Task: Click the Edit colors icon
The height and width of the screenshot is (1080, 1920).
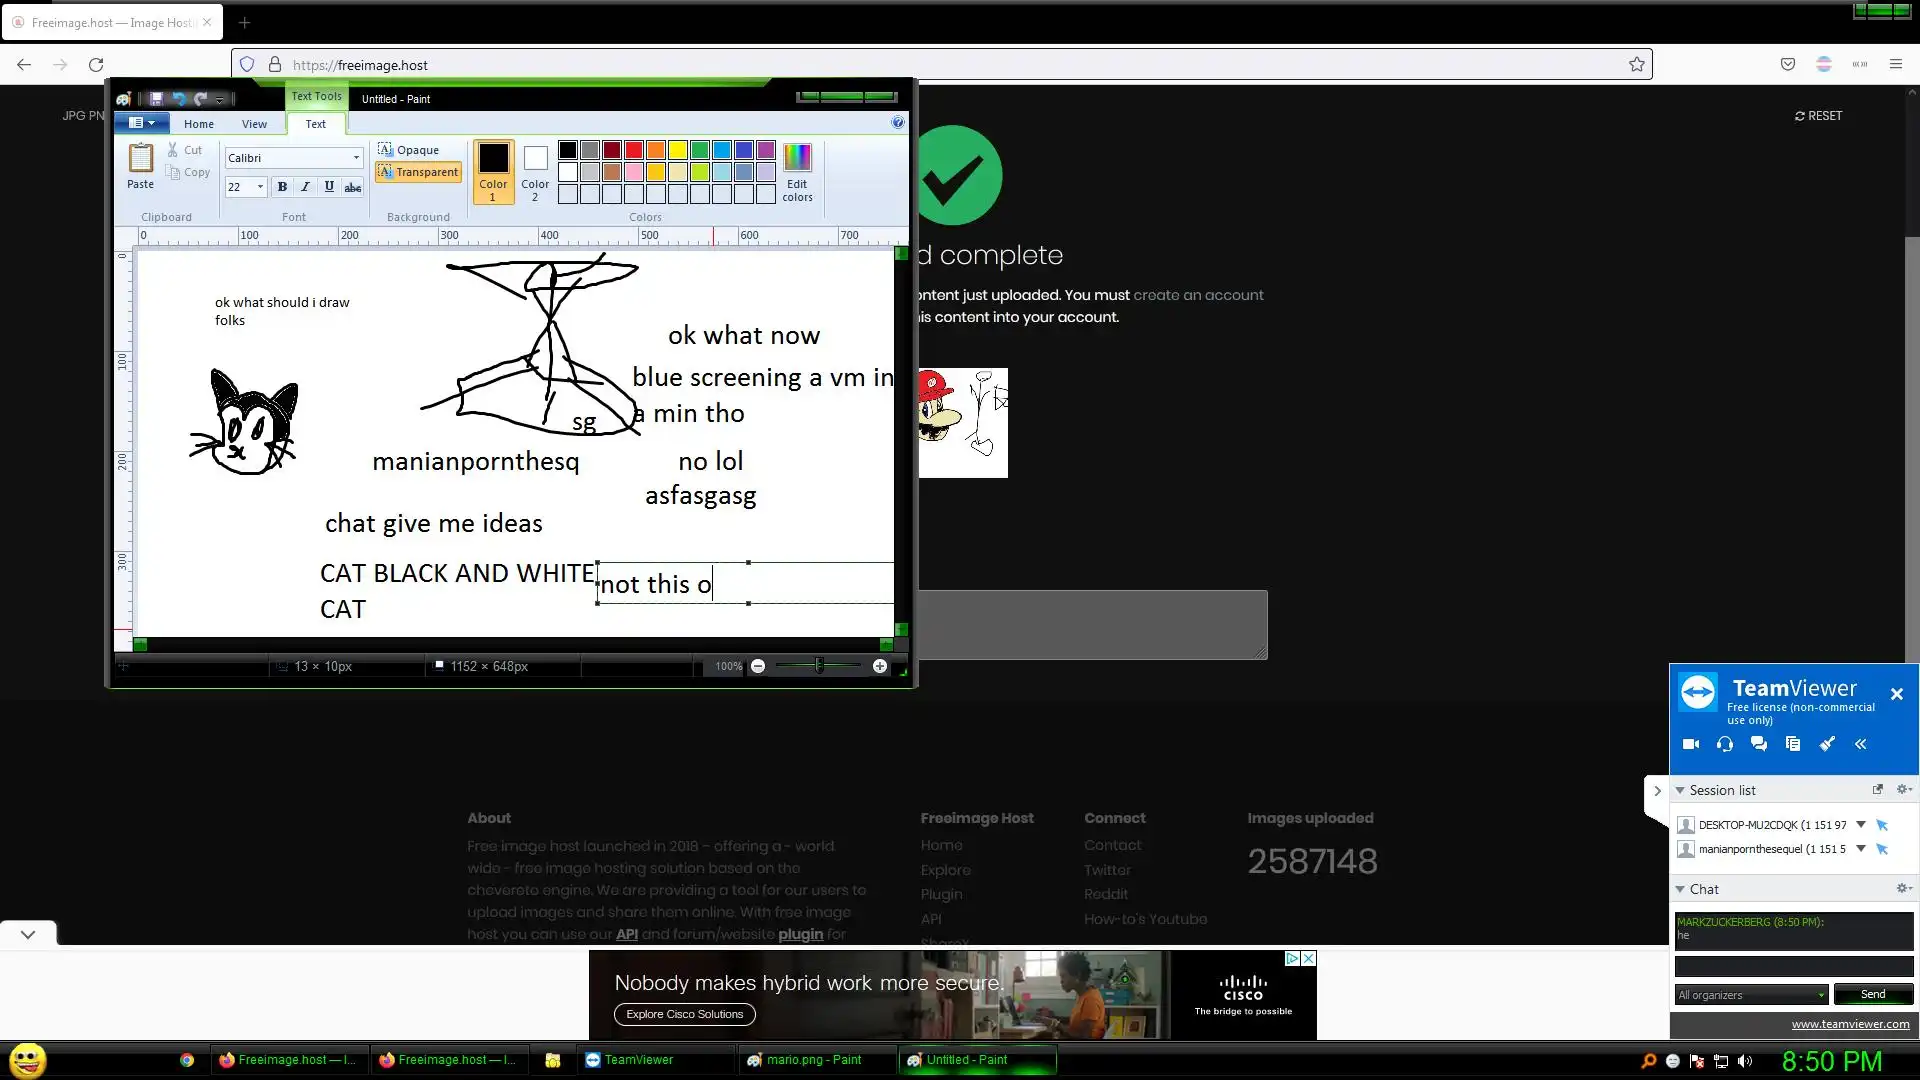Action: [797, 158]
